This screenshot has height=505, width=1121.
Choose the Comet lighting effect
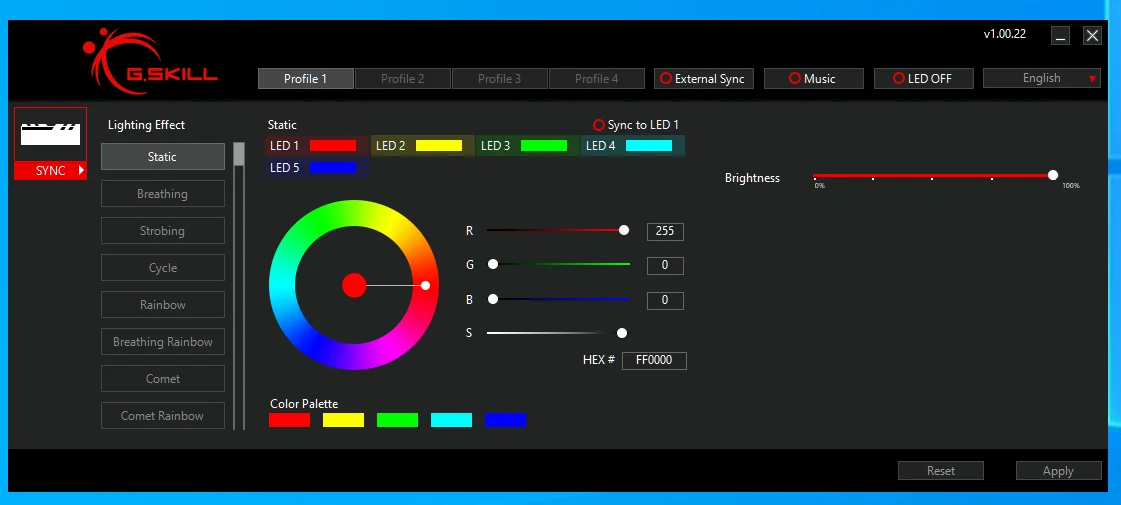coord(163,379)
